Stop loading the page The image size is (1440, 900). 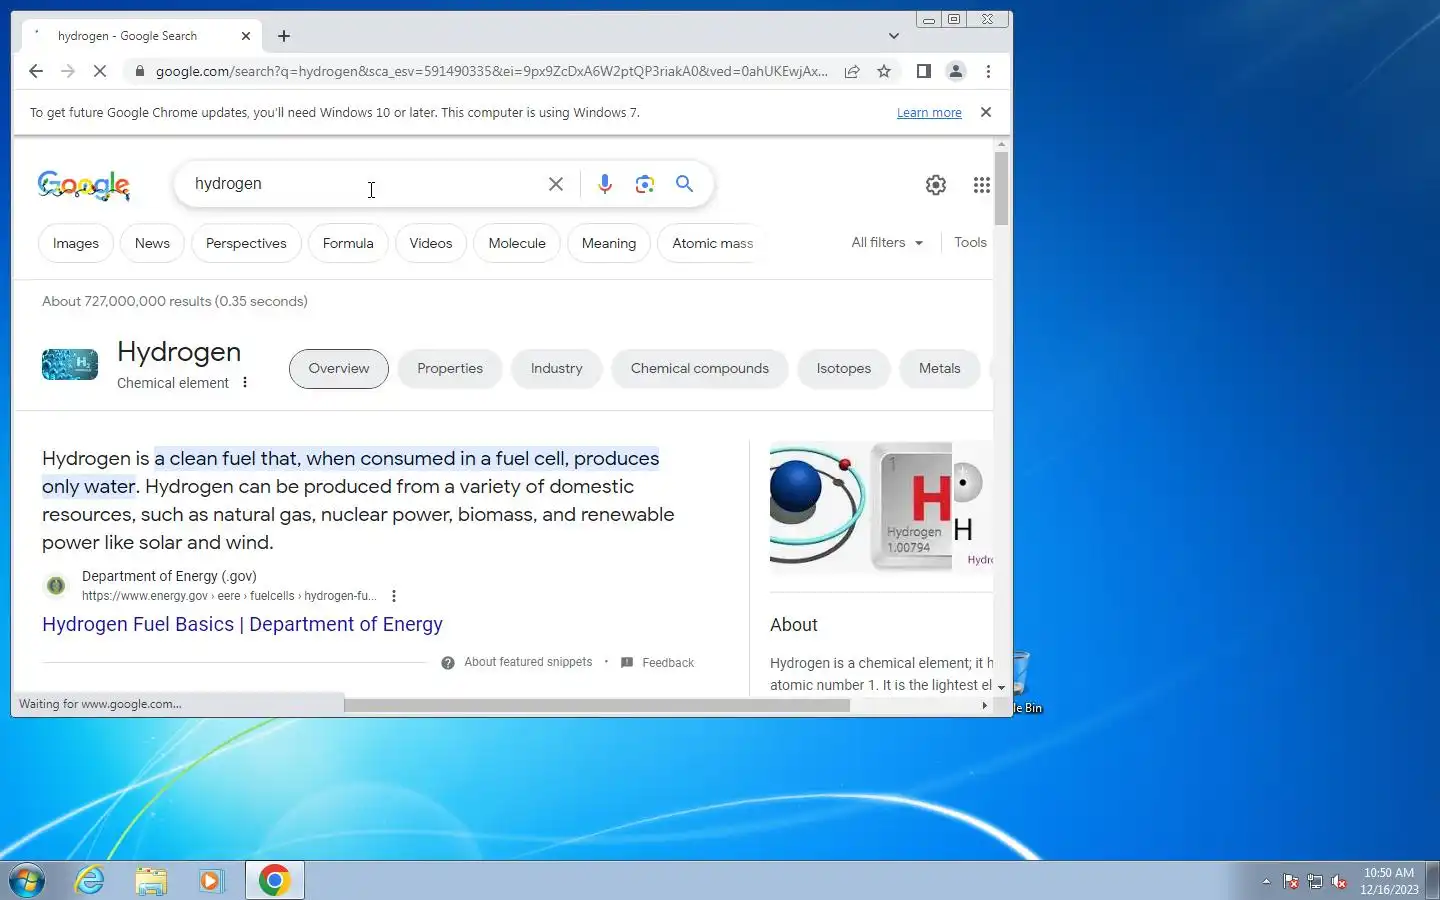point(100,71)
